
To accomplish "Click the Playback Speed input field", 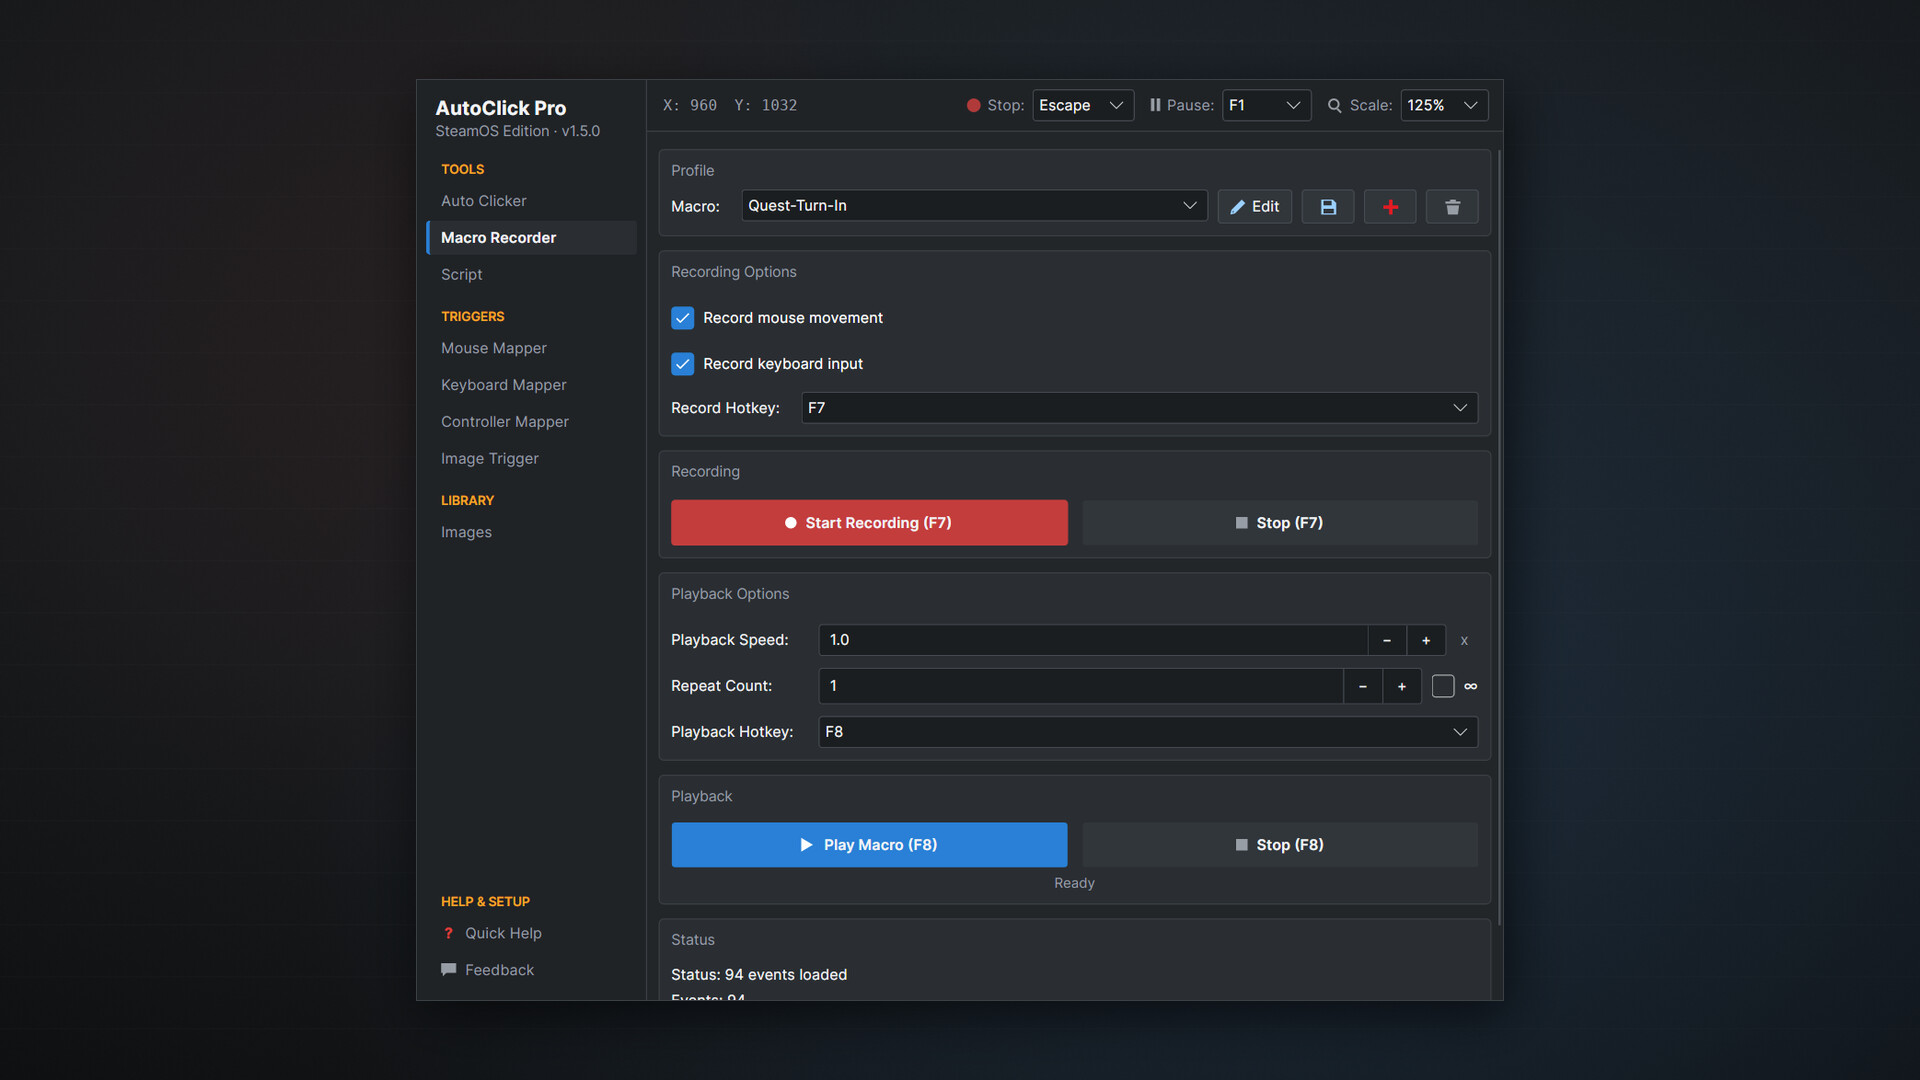I will [x=1093, y=640].
